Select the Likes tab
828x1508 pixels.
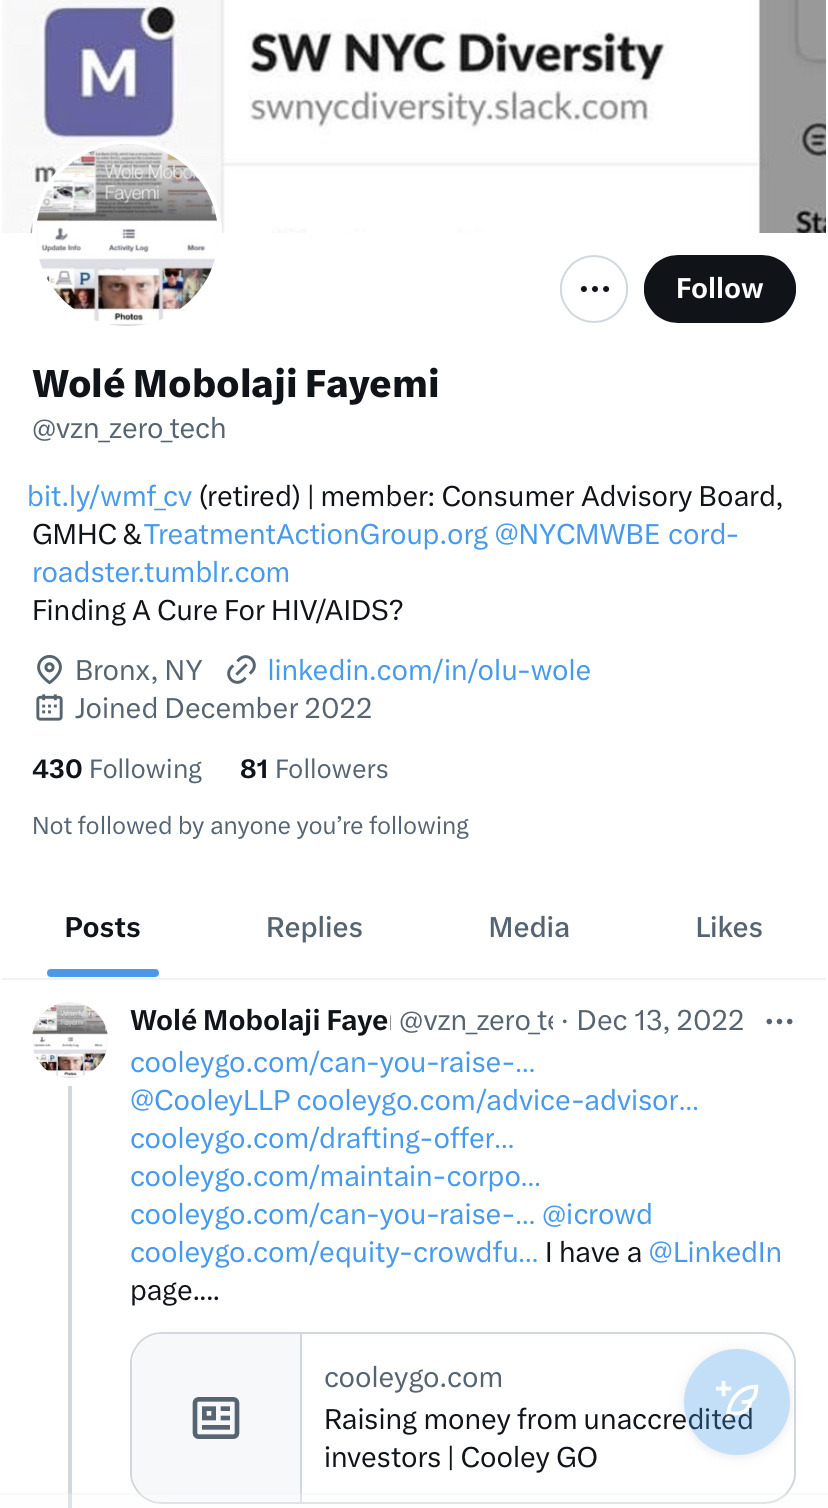coord(728,928)
